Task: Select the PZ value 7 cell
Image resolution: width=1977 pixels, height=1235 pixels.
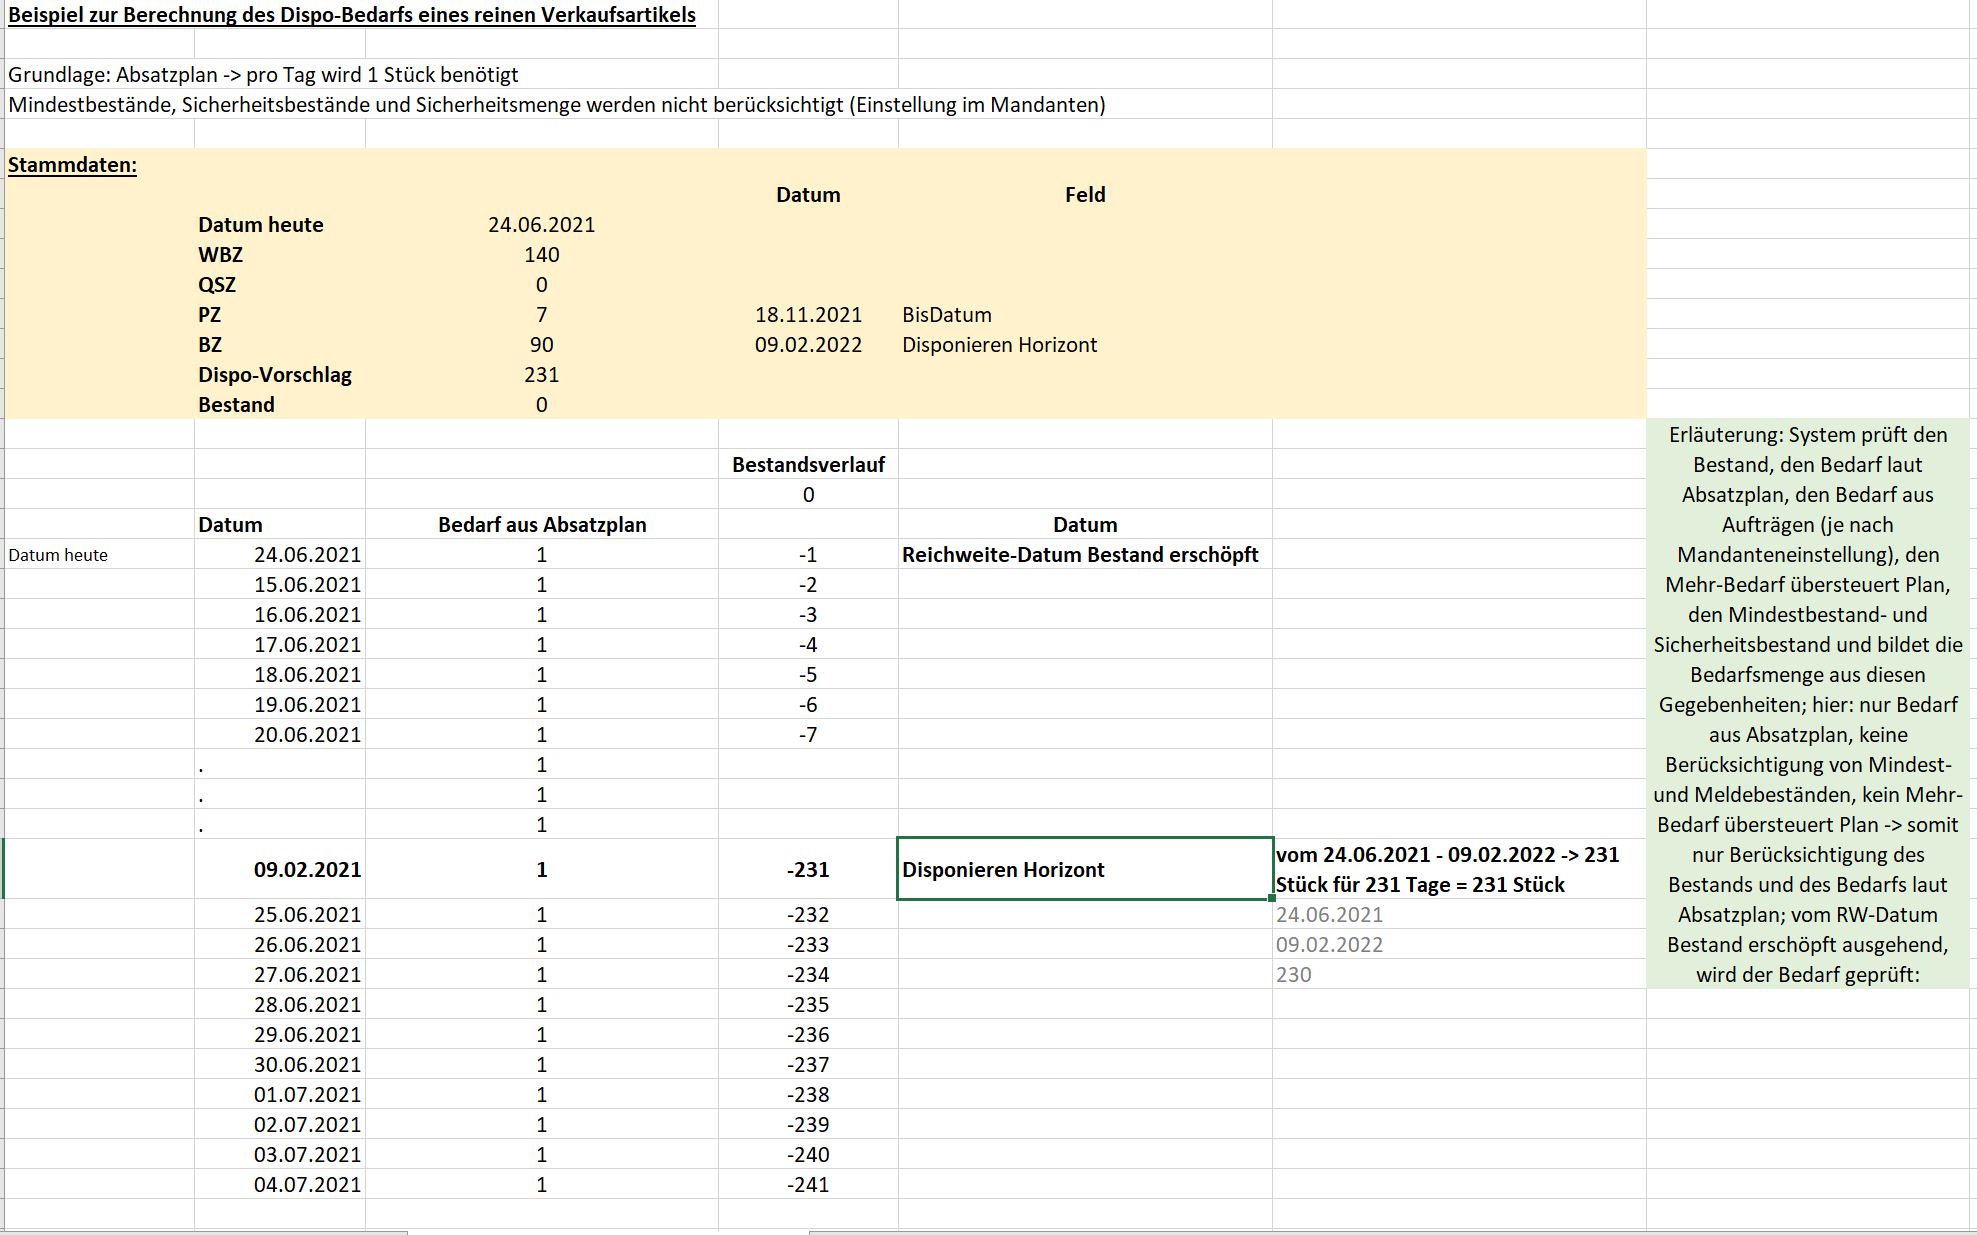Action: click(541, 315)
